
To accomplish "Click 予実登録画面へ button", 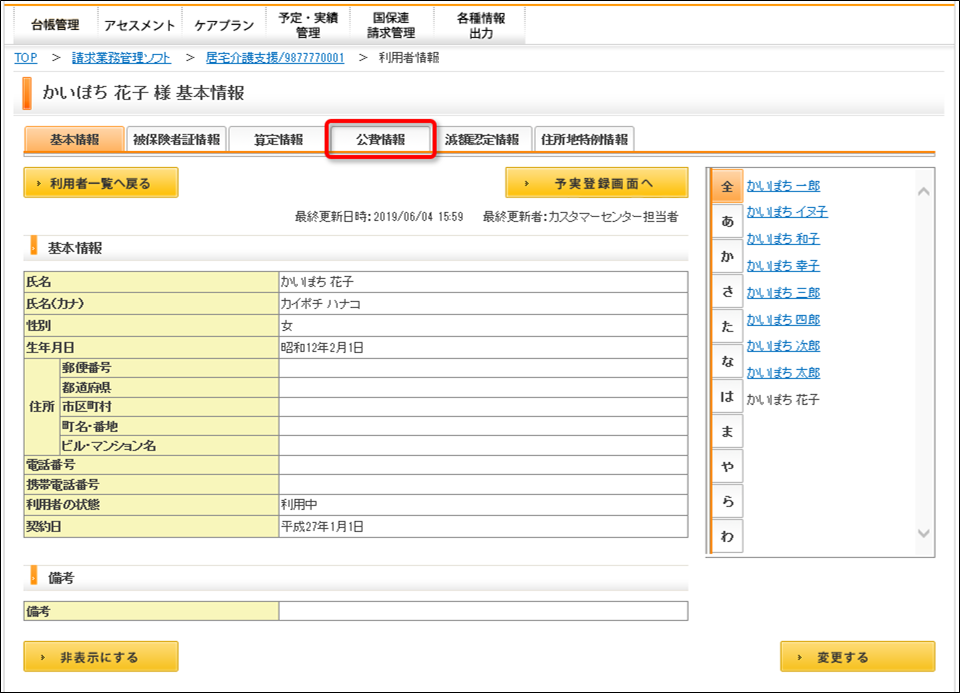I will (x=597, y=183).
